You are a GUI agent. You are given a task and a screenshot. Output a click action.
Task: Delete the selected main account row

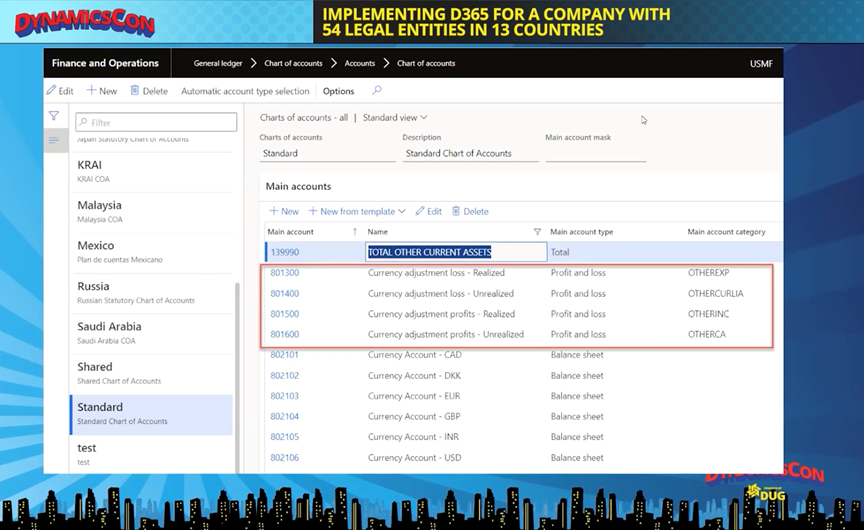point(470,211)
